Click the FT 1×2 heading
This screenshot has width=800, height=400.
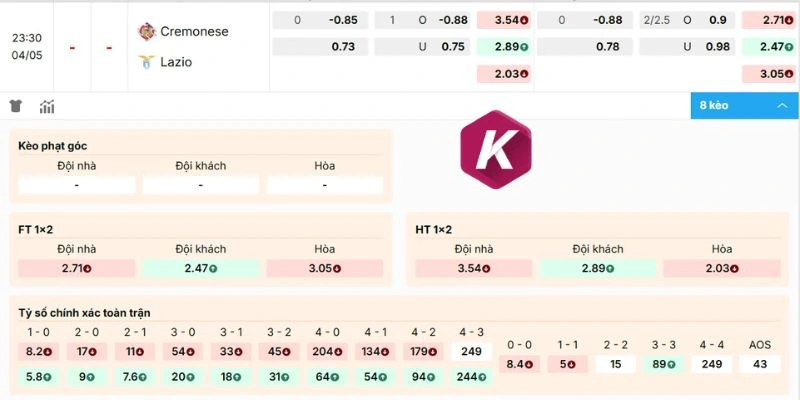[x=35, y=230]
